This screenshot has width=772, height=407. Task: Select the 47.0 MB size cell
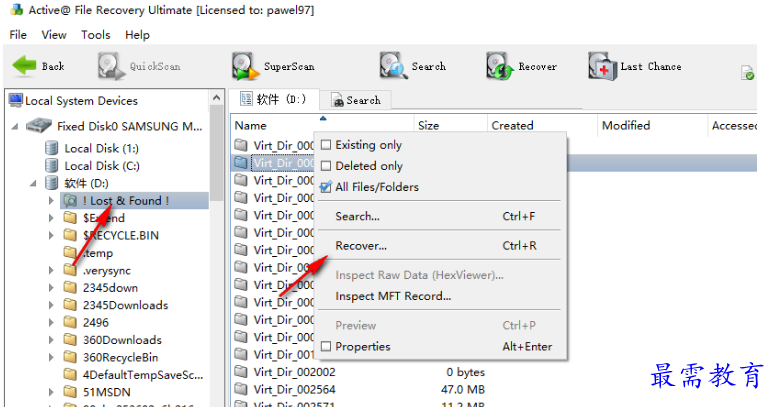coord(463,389)
